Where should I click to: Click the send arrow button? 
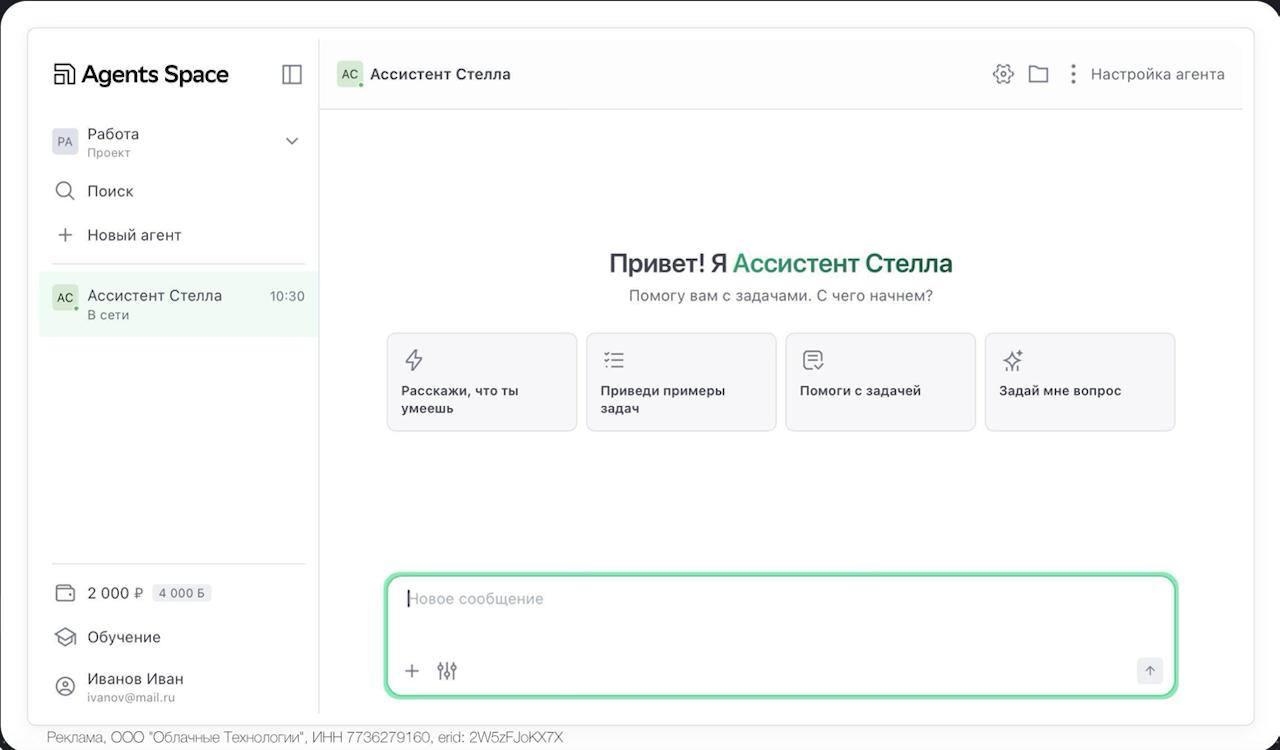click(1150, 671)
